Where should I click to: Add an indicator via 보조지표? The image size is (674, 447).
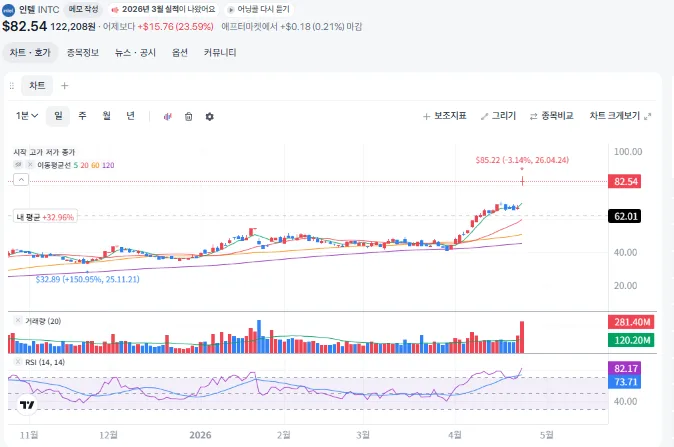(x=444, y=116)
